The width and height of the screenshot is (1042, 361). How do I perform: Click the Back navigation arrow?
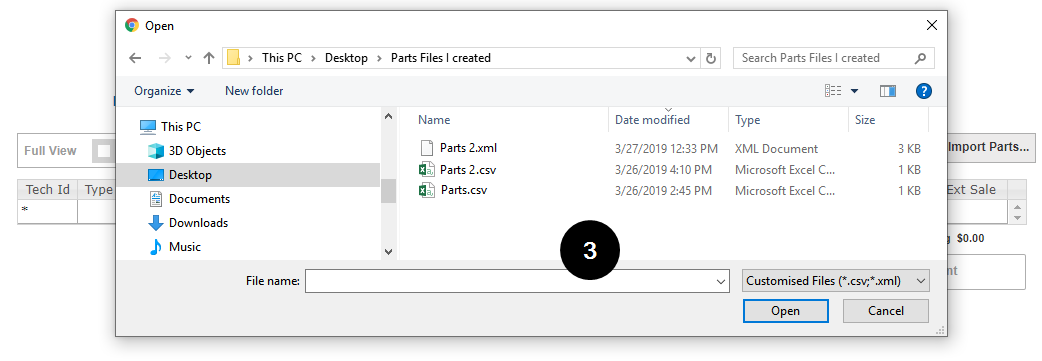pyautogui.click(x=136, y=58)
